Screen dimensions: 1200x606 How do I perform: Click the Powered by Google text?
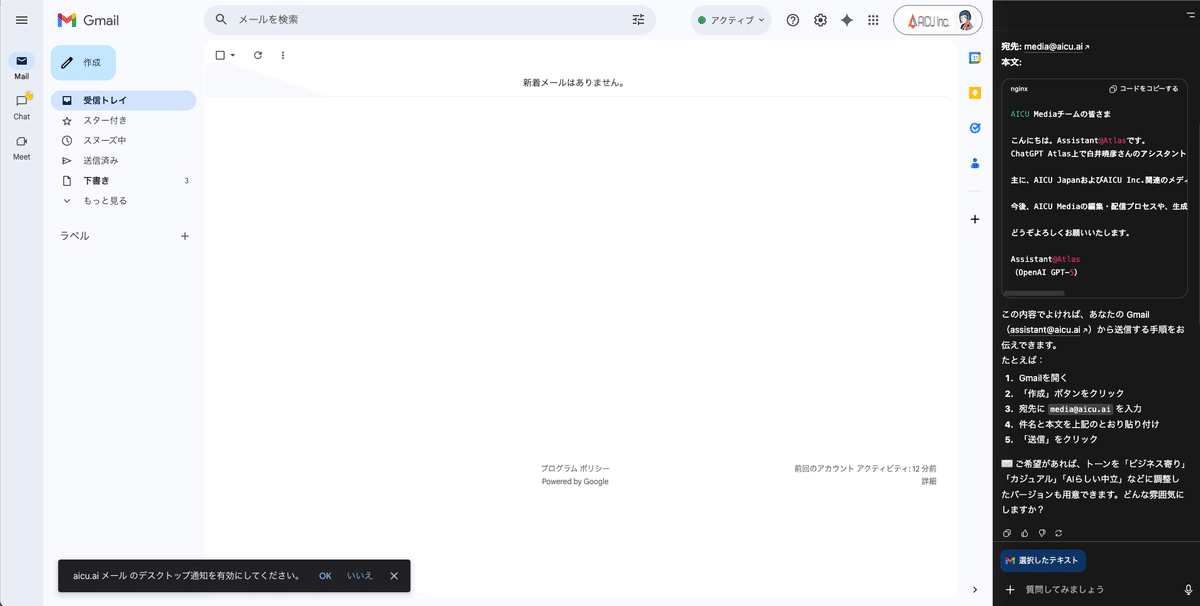point(575,481)
